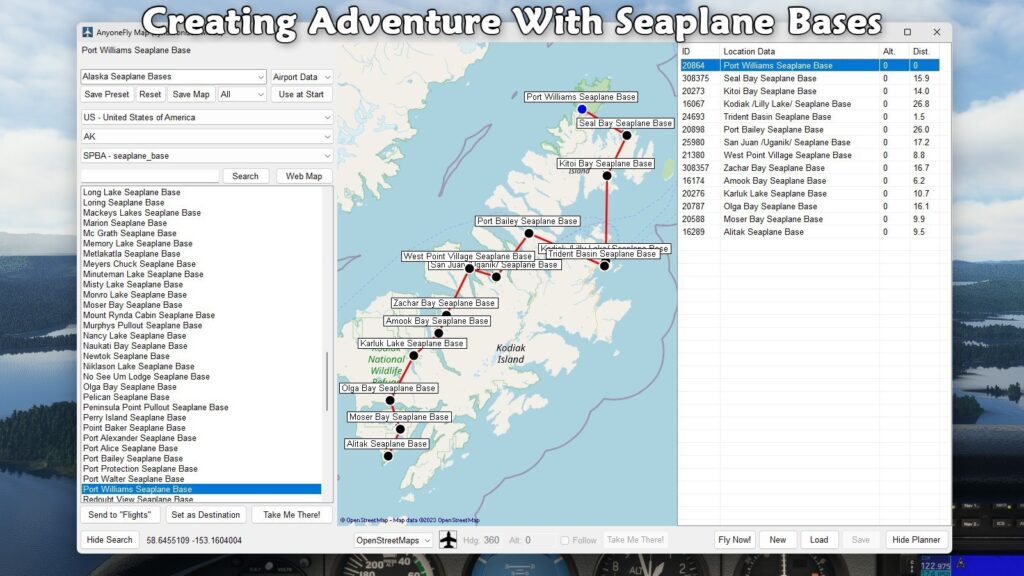The width and height of the screenshot is (1024, 576).
Task: Click the Take Me There! button under list
Action: point(292,515)
